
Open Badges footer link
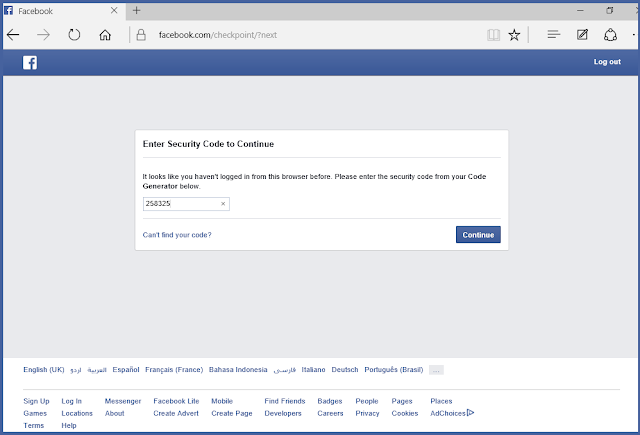point(330,401)
